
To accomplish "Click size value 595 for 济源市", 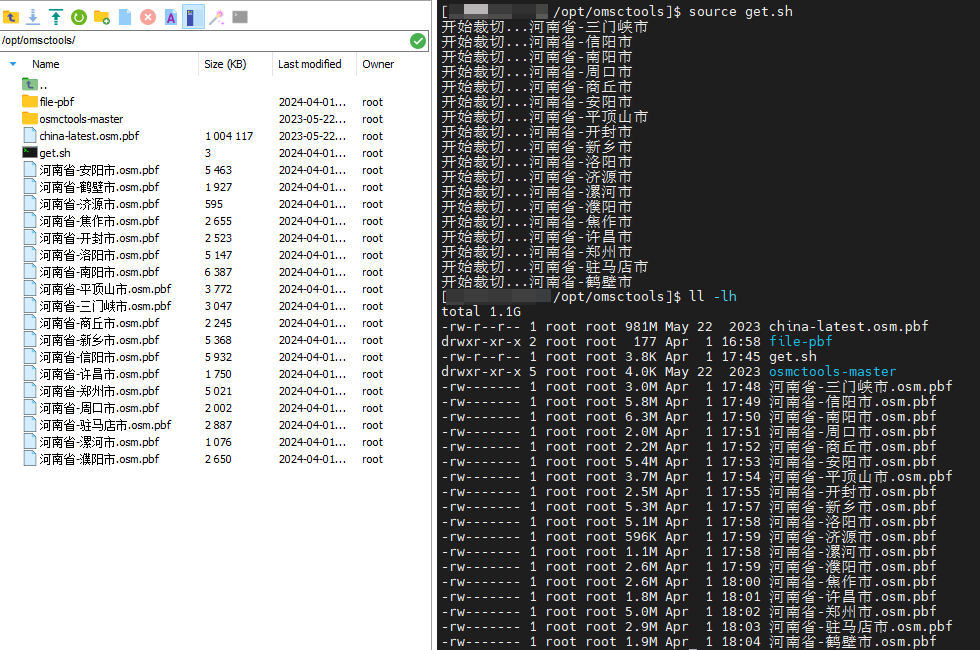I will click(214, 204).
